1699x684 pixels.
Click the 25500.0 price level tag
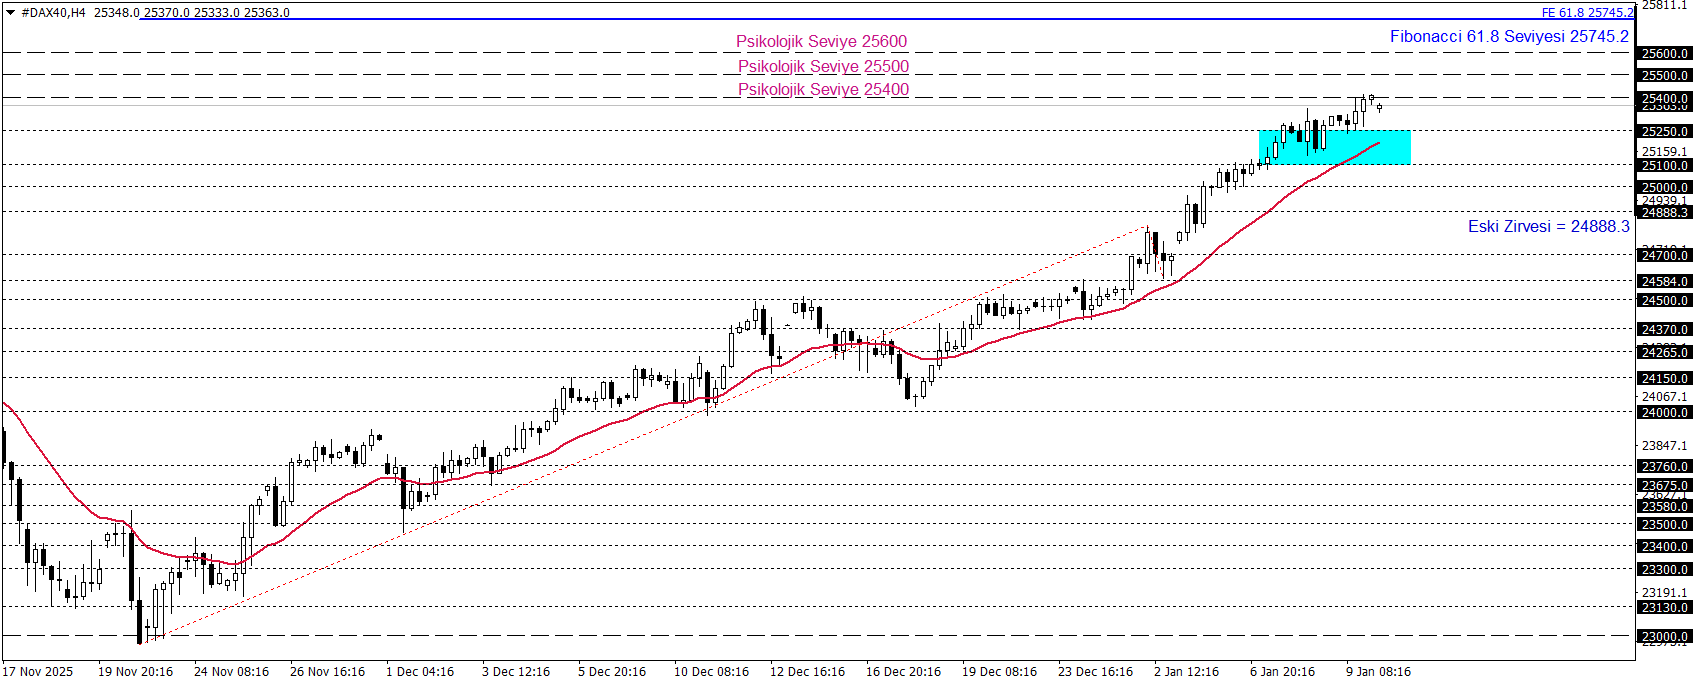pyautogui.click(x=1665, y=76)
